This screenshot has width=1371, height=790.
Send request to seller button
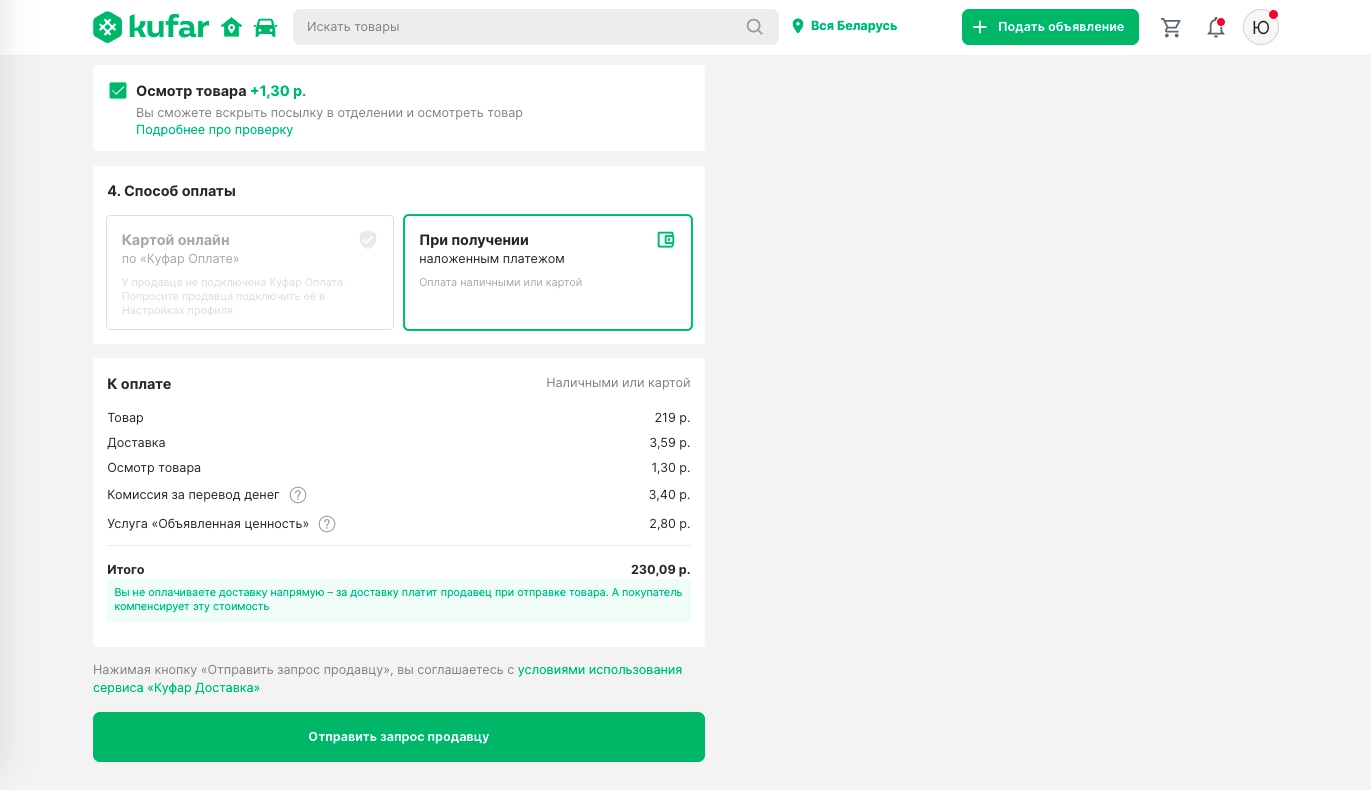coord(398,737)
